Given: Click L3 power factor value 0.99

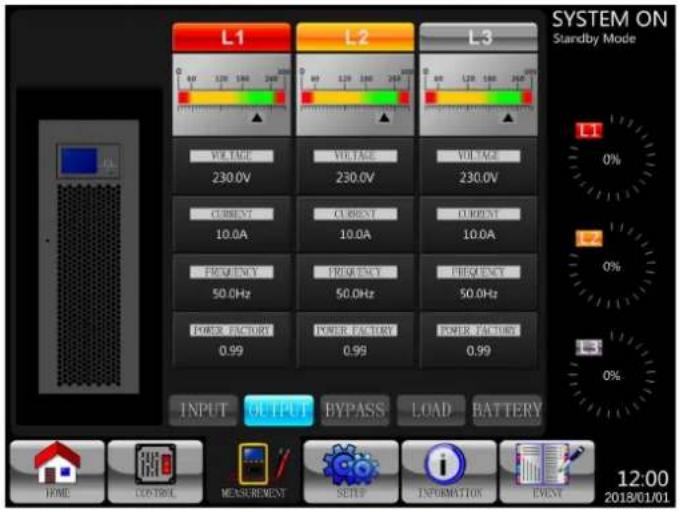Looking at the screenshot, I should coord(479,350).
